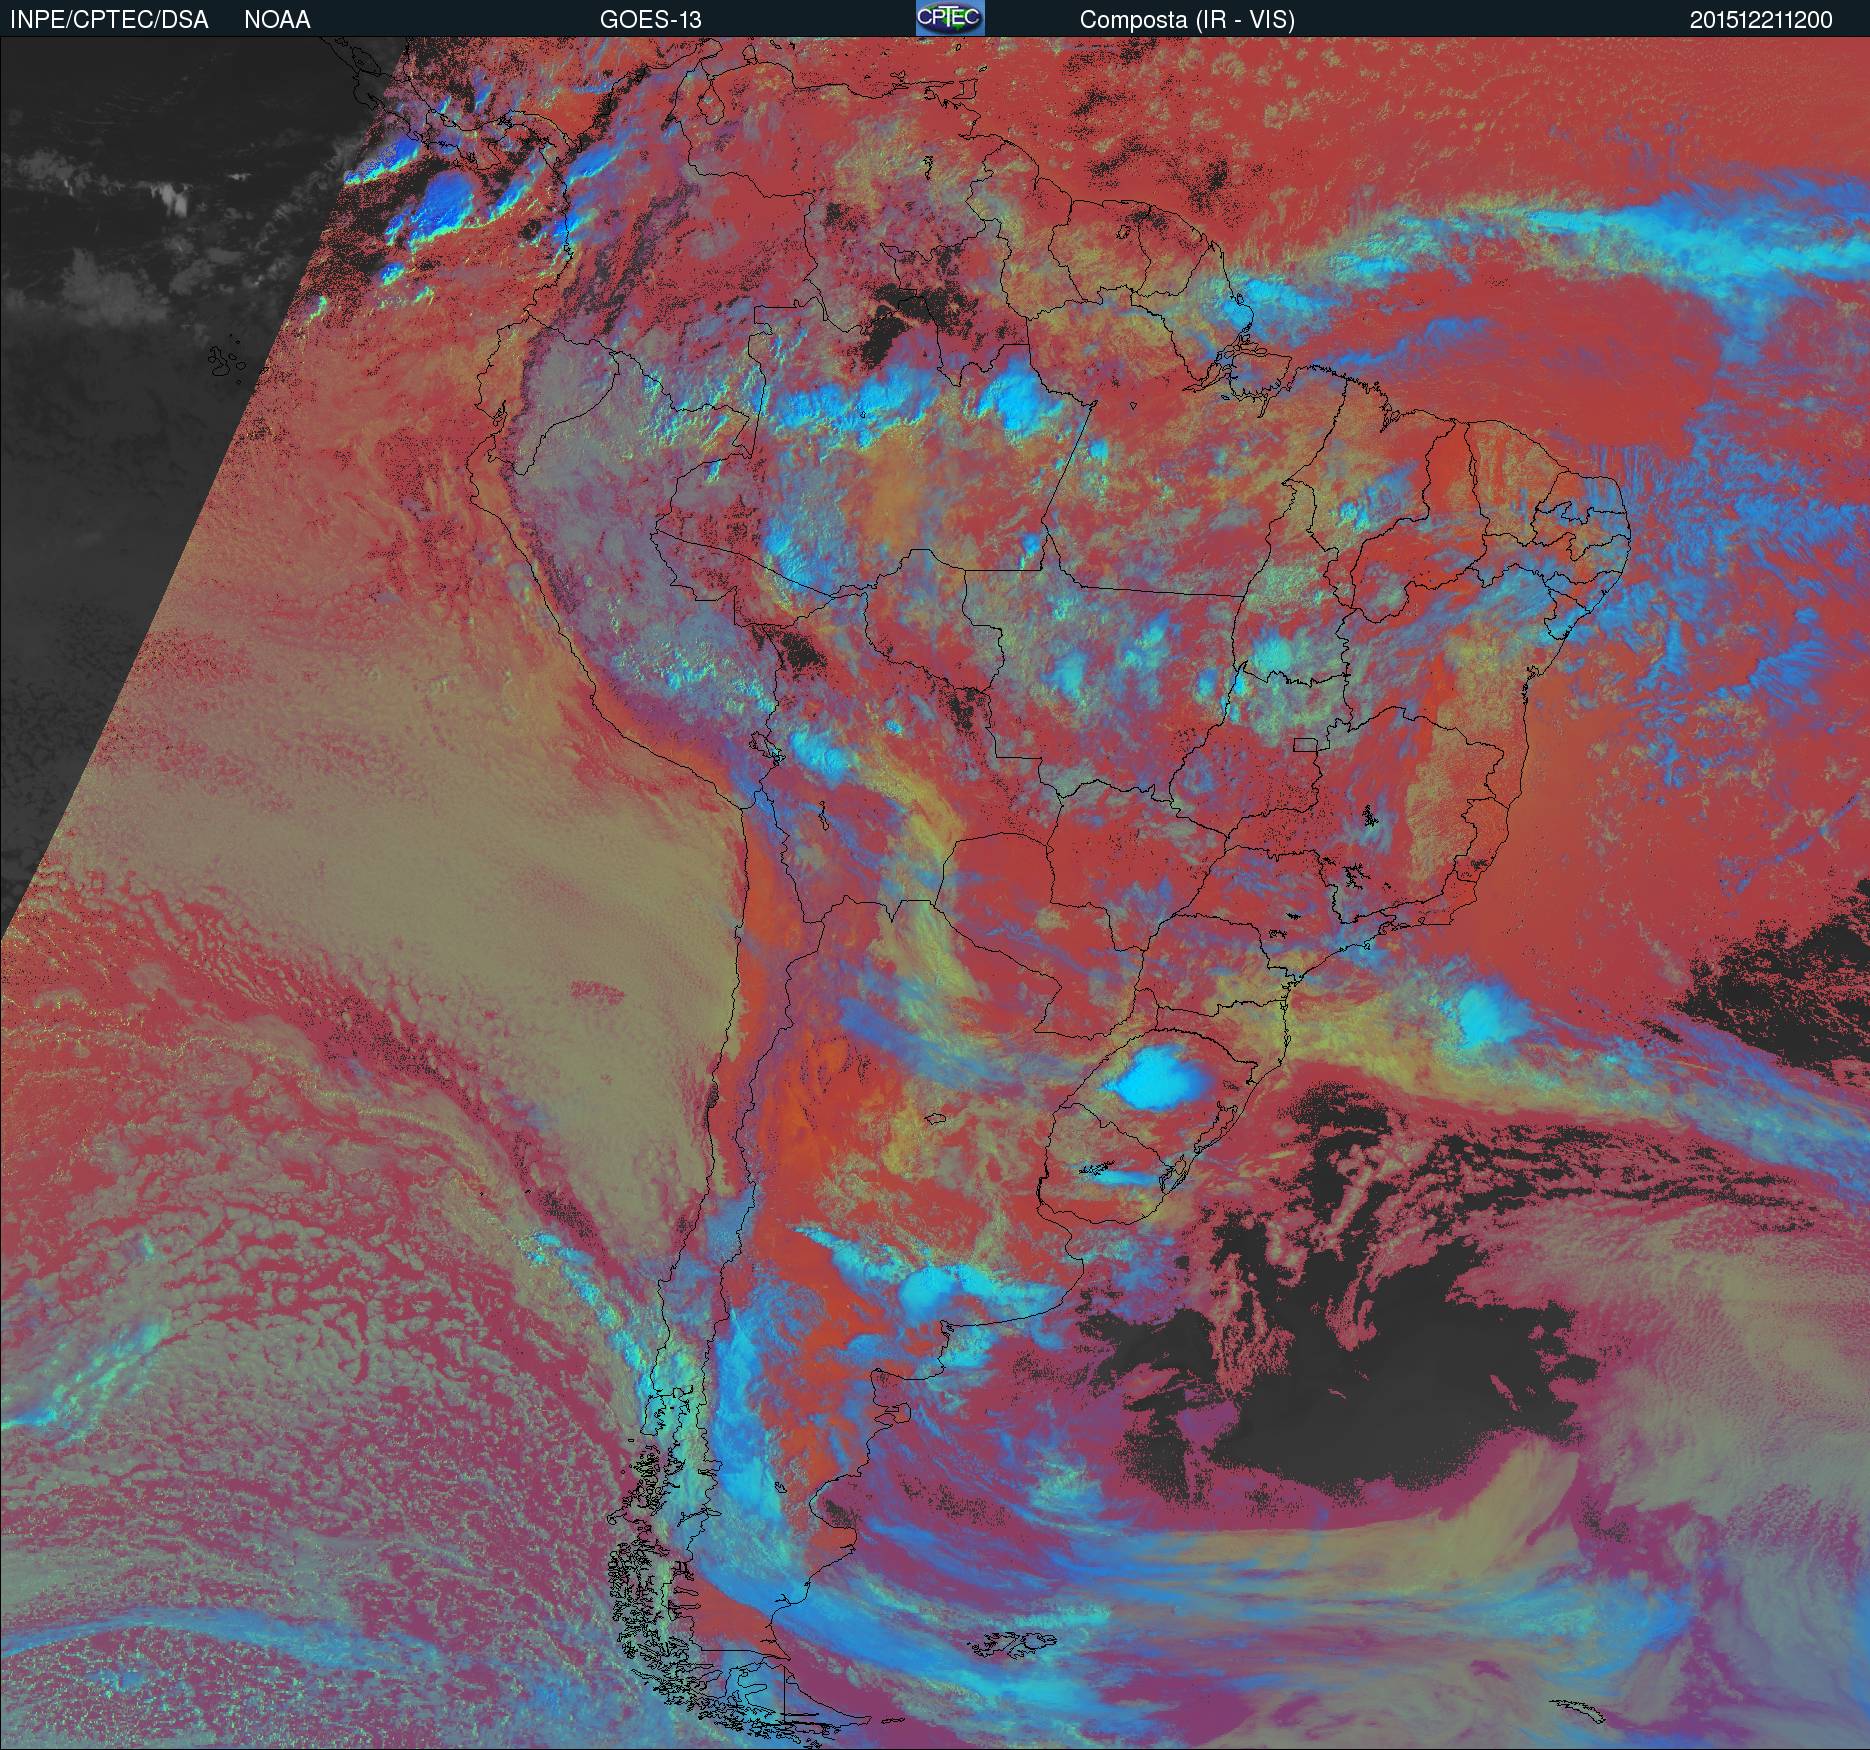Click the INPE/CPTEC/DSA header text
This screenshot has height=1750, width=1870.
109,20
